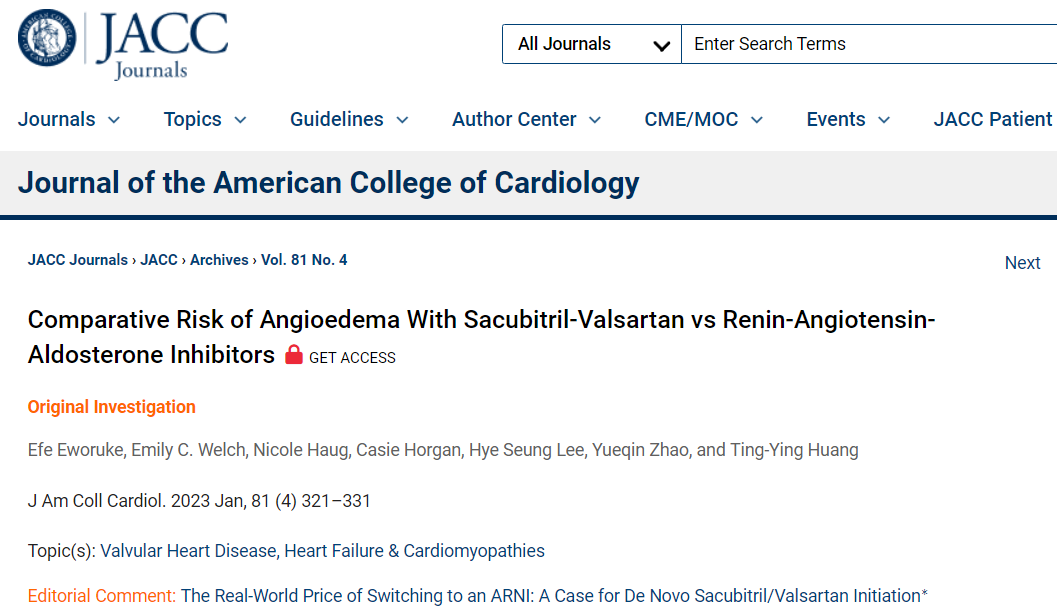Open the Valvular Heart Disease topic

(x=189, y=551)
